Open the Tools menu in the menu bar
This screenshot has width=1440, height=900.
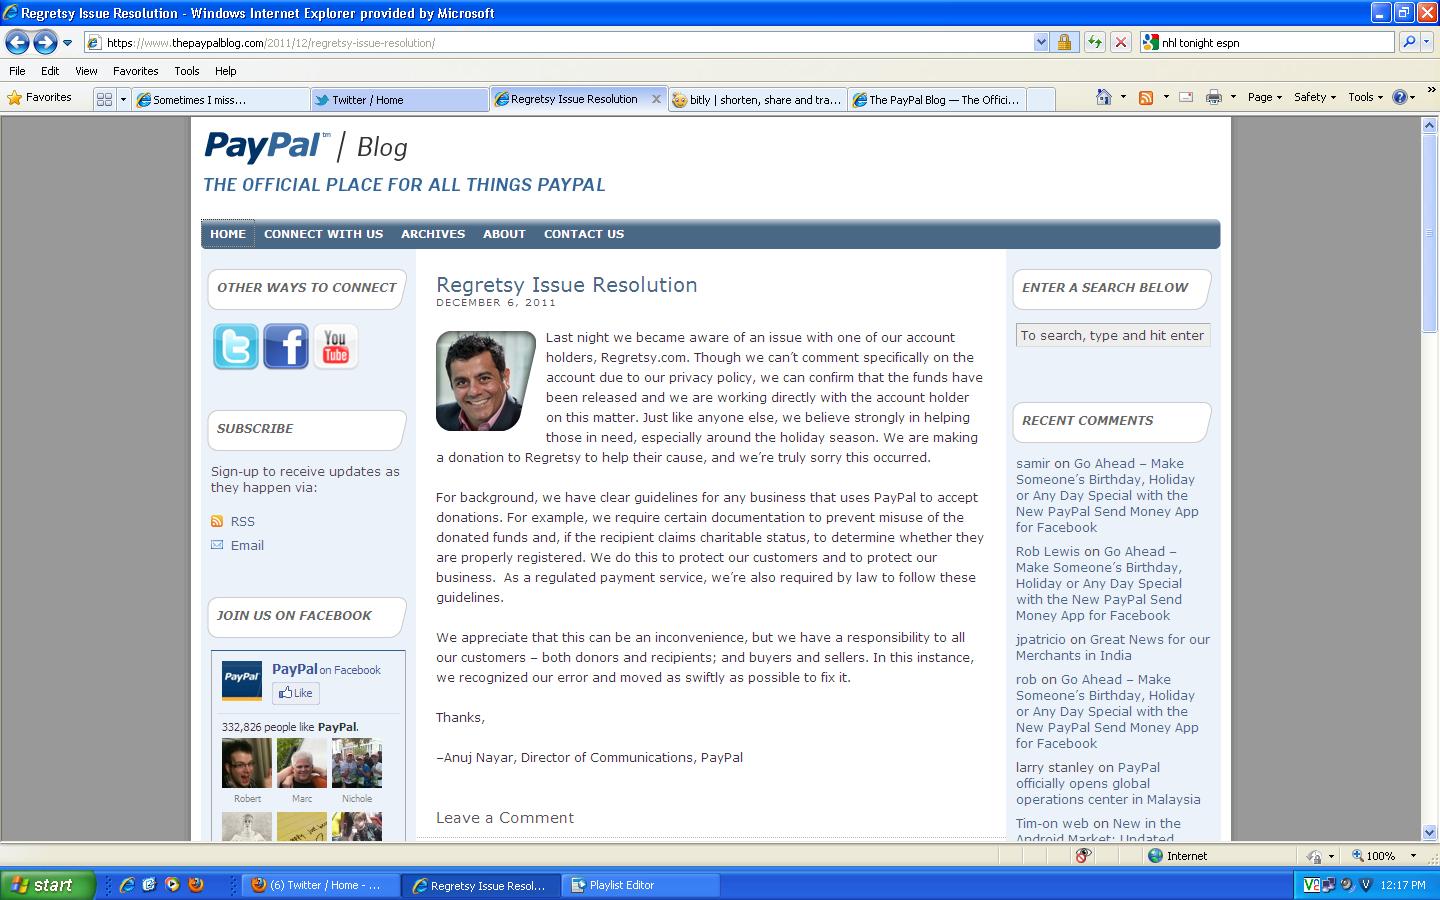186,71
